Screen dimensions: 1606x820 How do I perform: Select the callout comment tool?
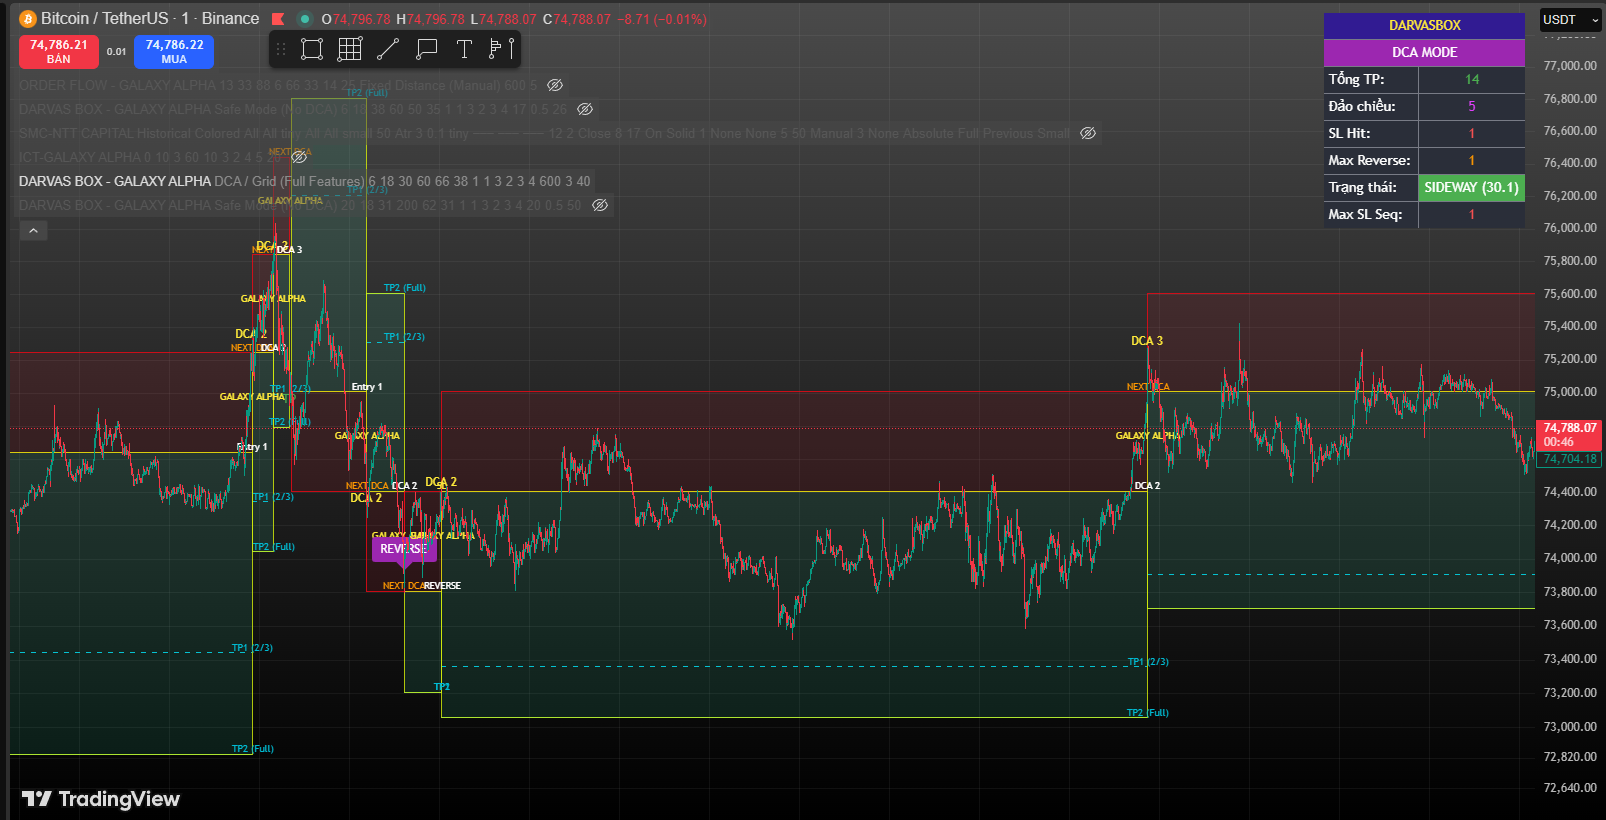click(427, 49)
